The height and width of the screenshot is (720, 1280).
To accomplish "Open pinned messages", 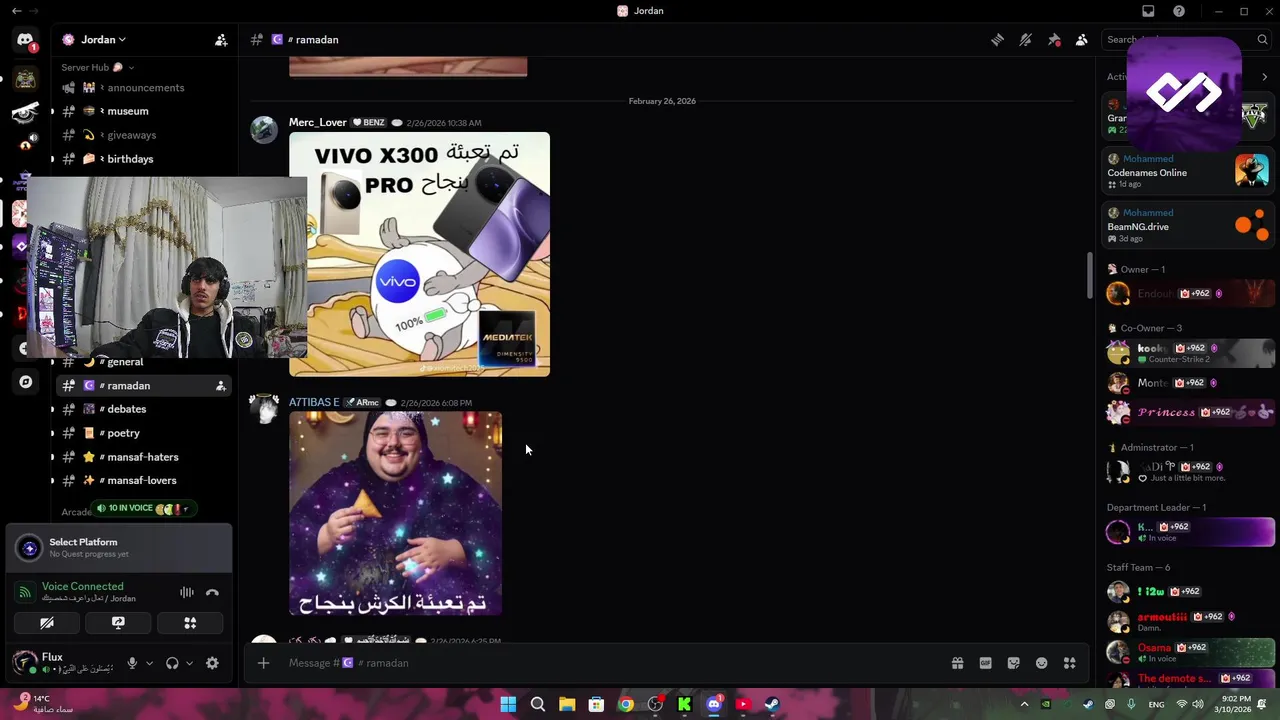I will click(1054, 40).
